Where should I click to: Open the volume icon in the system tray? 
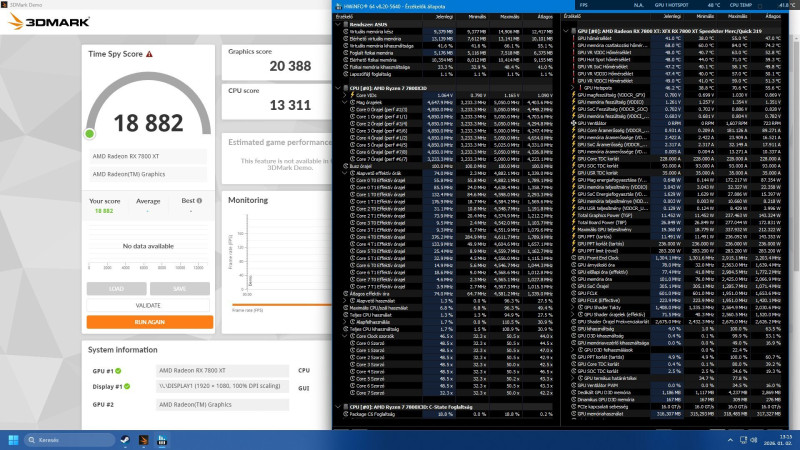[x=754, y=440]
